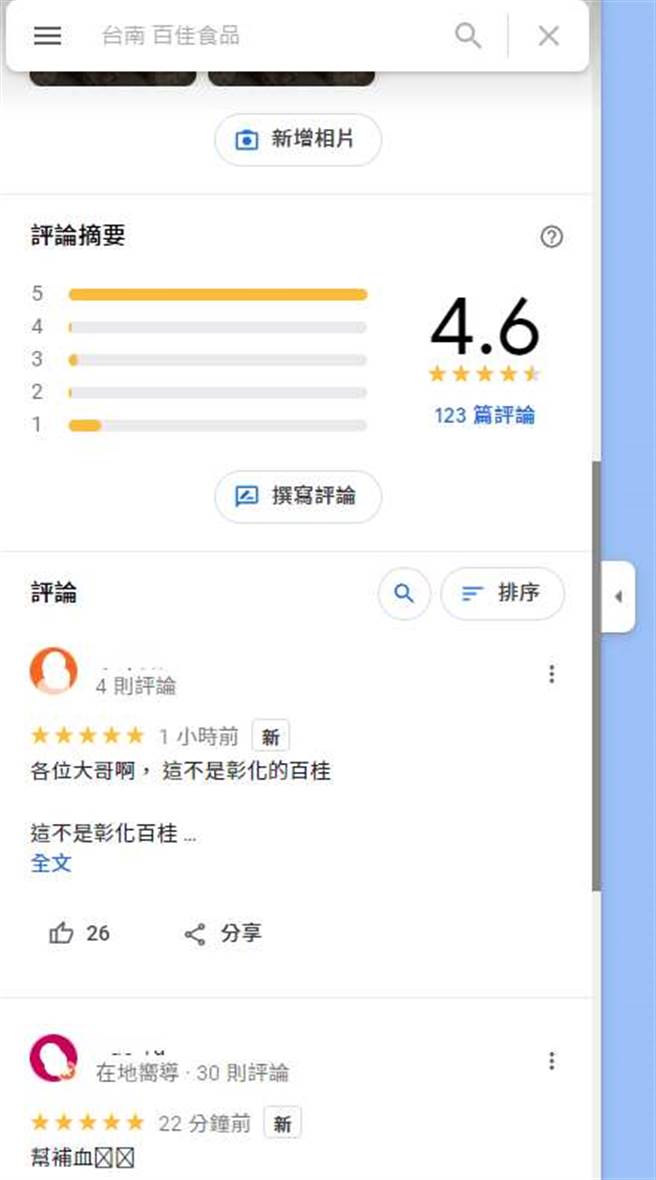Give a thumbs up to the first review
Image resolution: width=656 pixels, height=1180 pixels.
(x=63, y=933)
